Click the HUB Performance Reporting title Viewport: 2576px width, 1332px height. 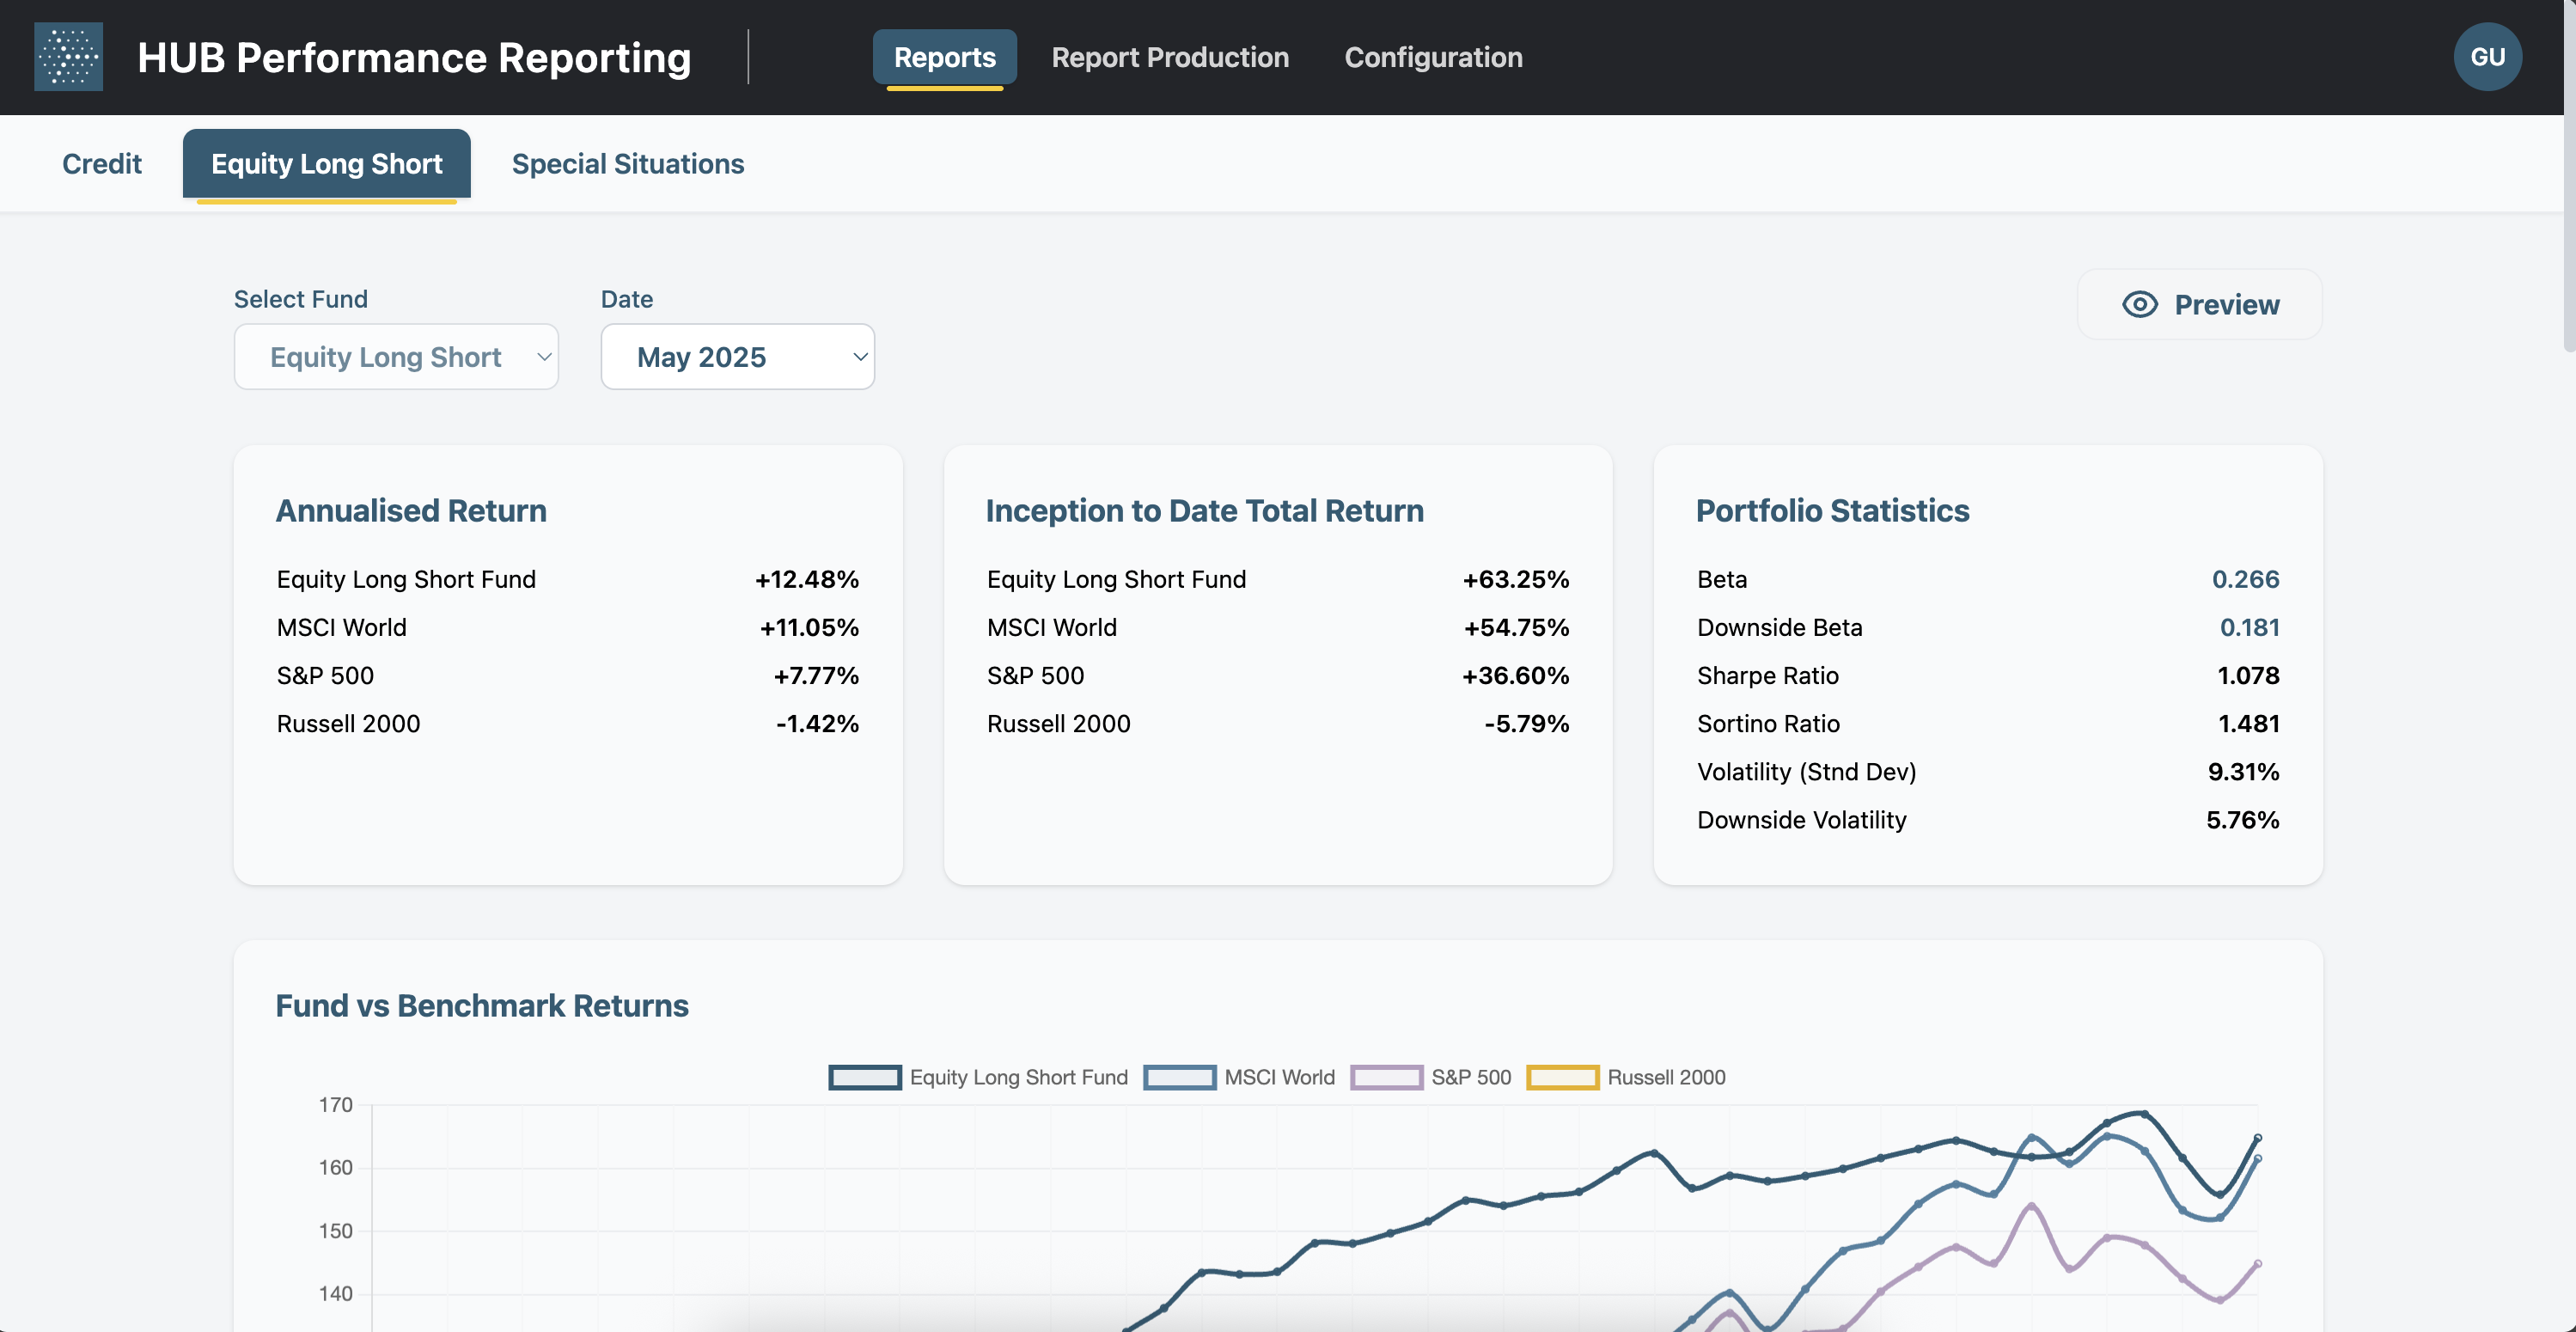(414, 57)
